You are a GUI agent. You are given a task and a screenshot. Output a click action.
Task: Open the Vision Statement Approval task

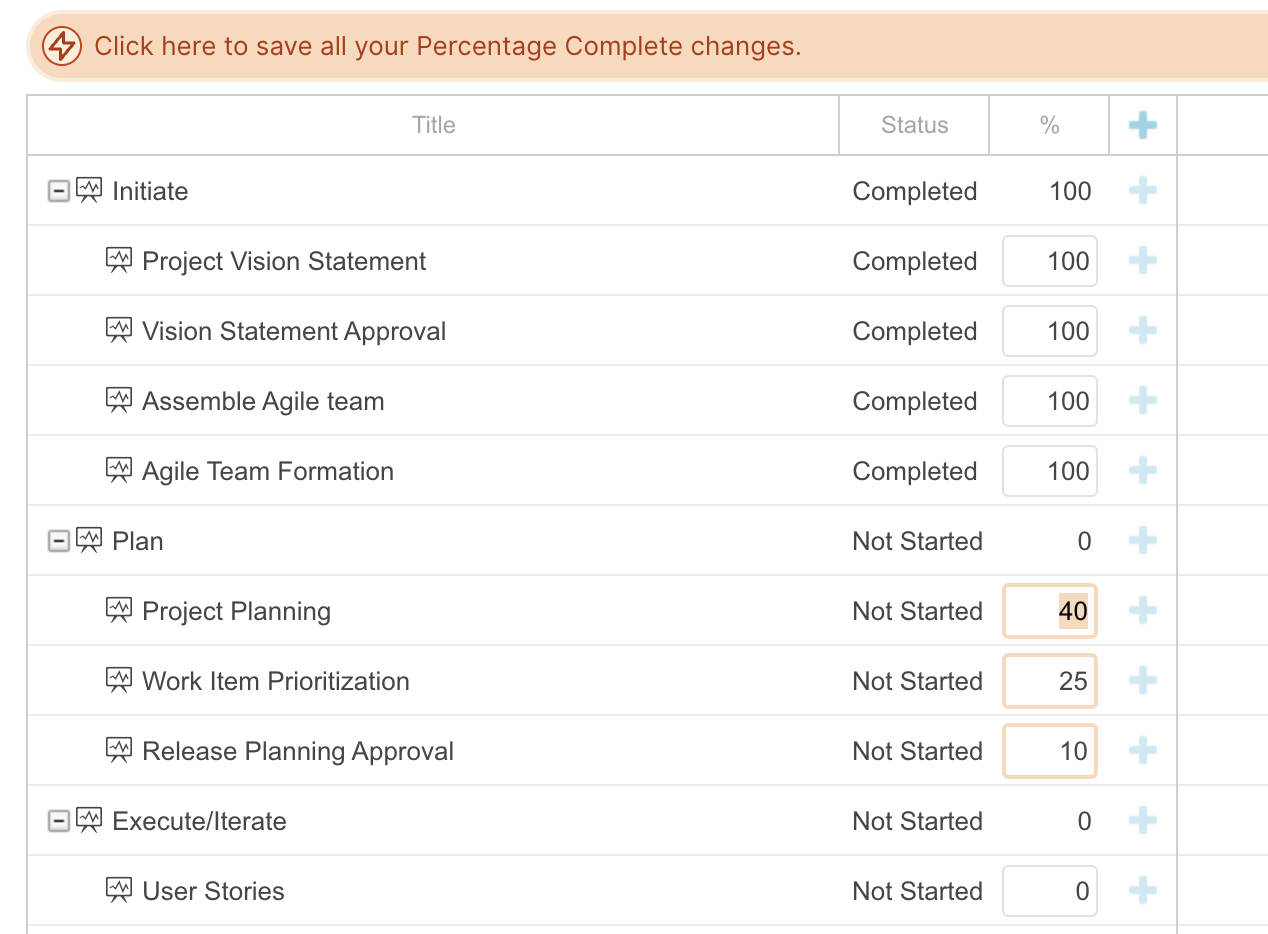tap(294, 331)
